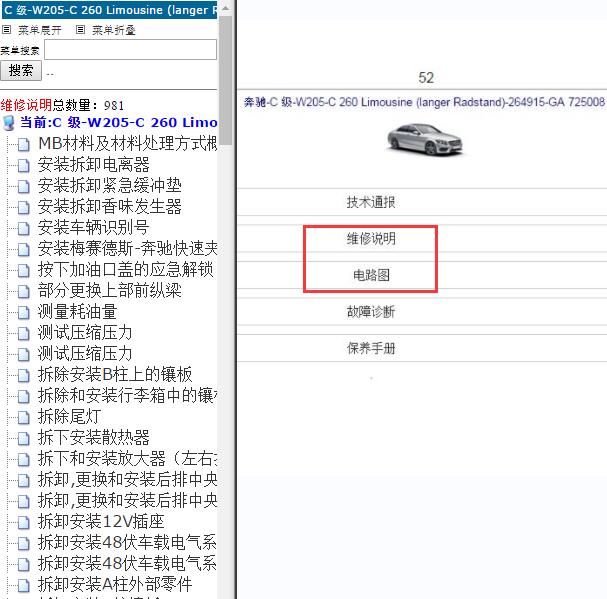
Task: Open the 电路图 wiring diagrams section
Action: click(371, 275)
